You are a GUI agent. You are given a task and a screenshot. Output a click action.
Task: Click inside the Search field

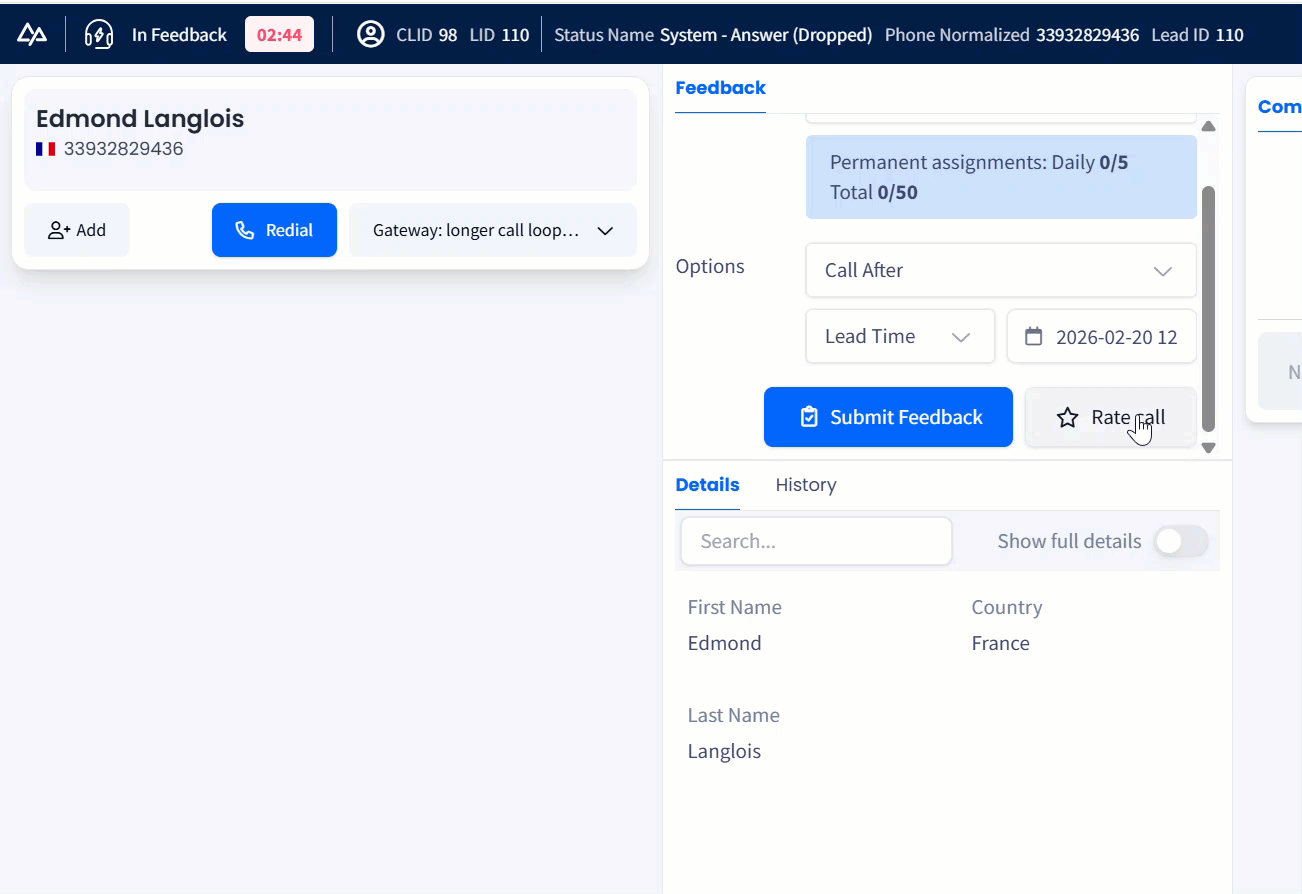click(816, 541)
